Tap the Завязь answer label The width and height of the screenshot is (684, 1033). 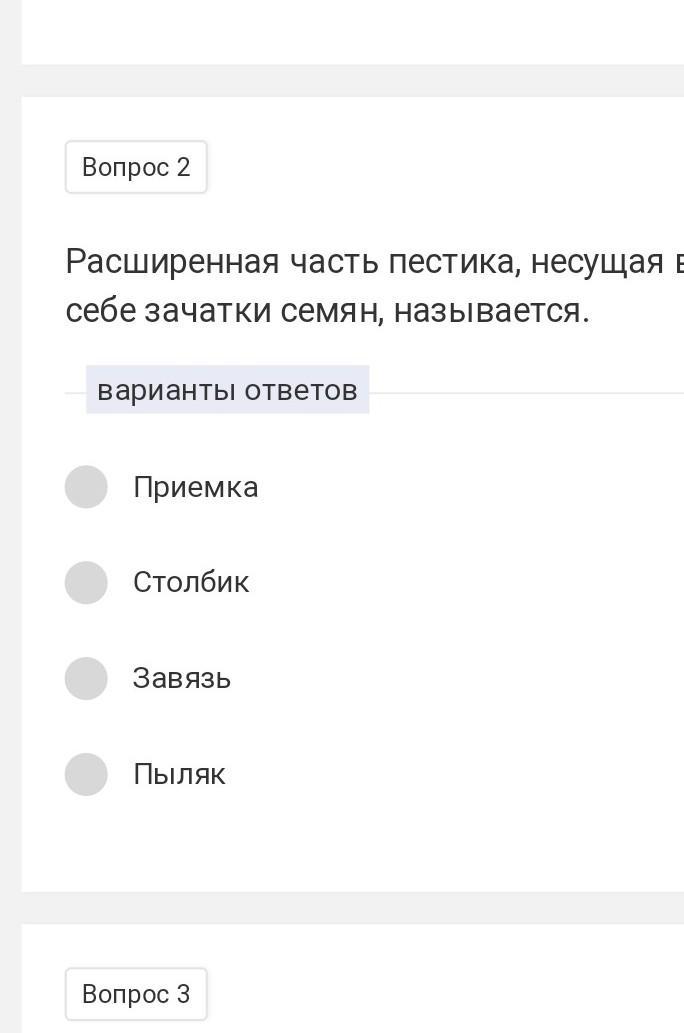coord(182,678)
